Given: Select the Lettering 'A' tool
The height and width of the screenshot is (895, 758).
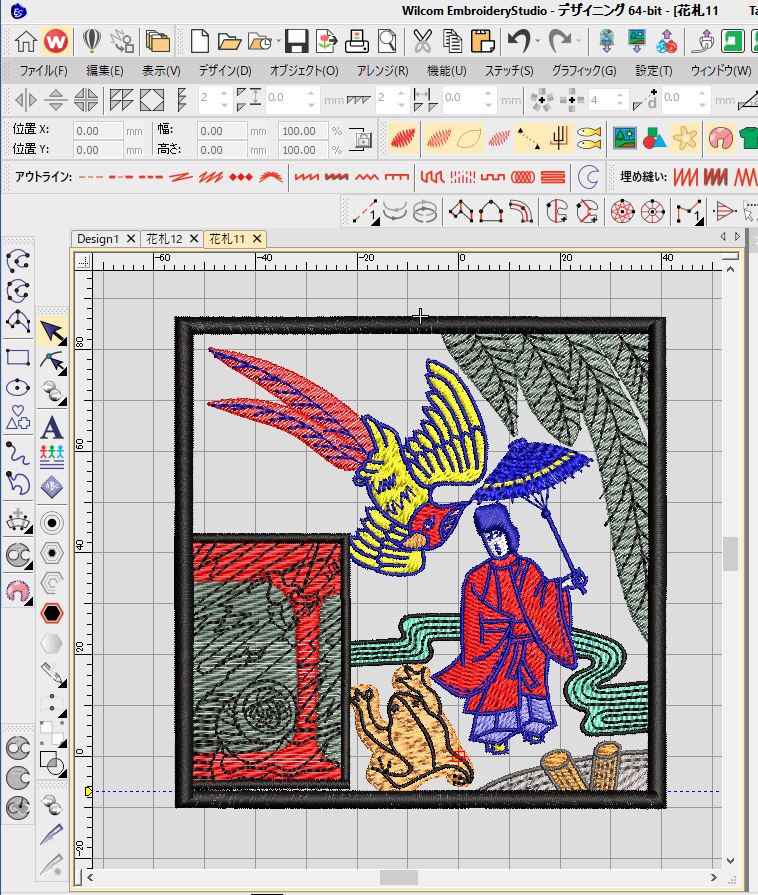Looking at the screenshot, I should click(52, 428).
